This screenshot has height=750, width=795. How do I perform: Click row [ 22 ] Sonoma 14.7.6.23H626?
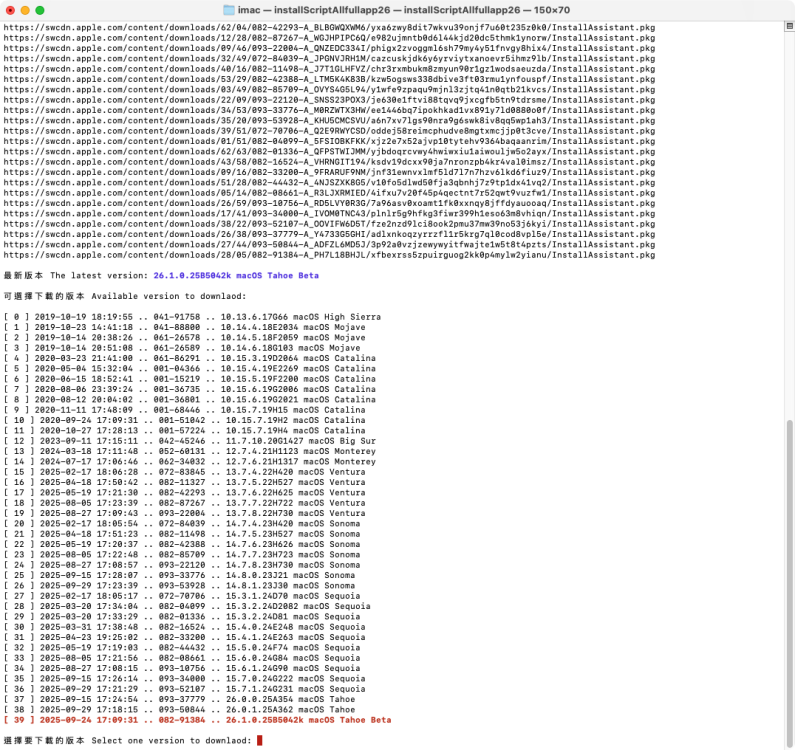pos(182,544)
